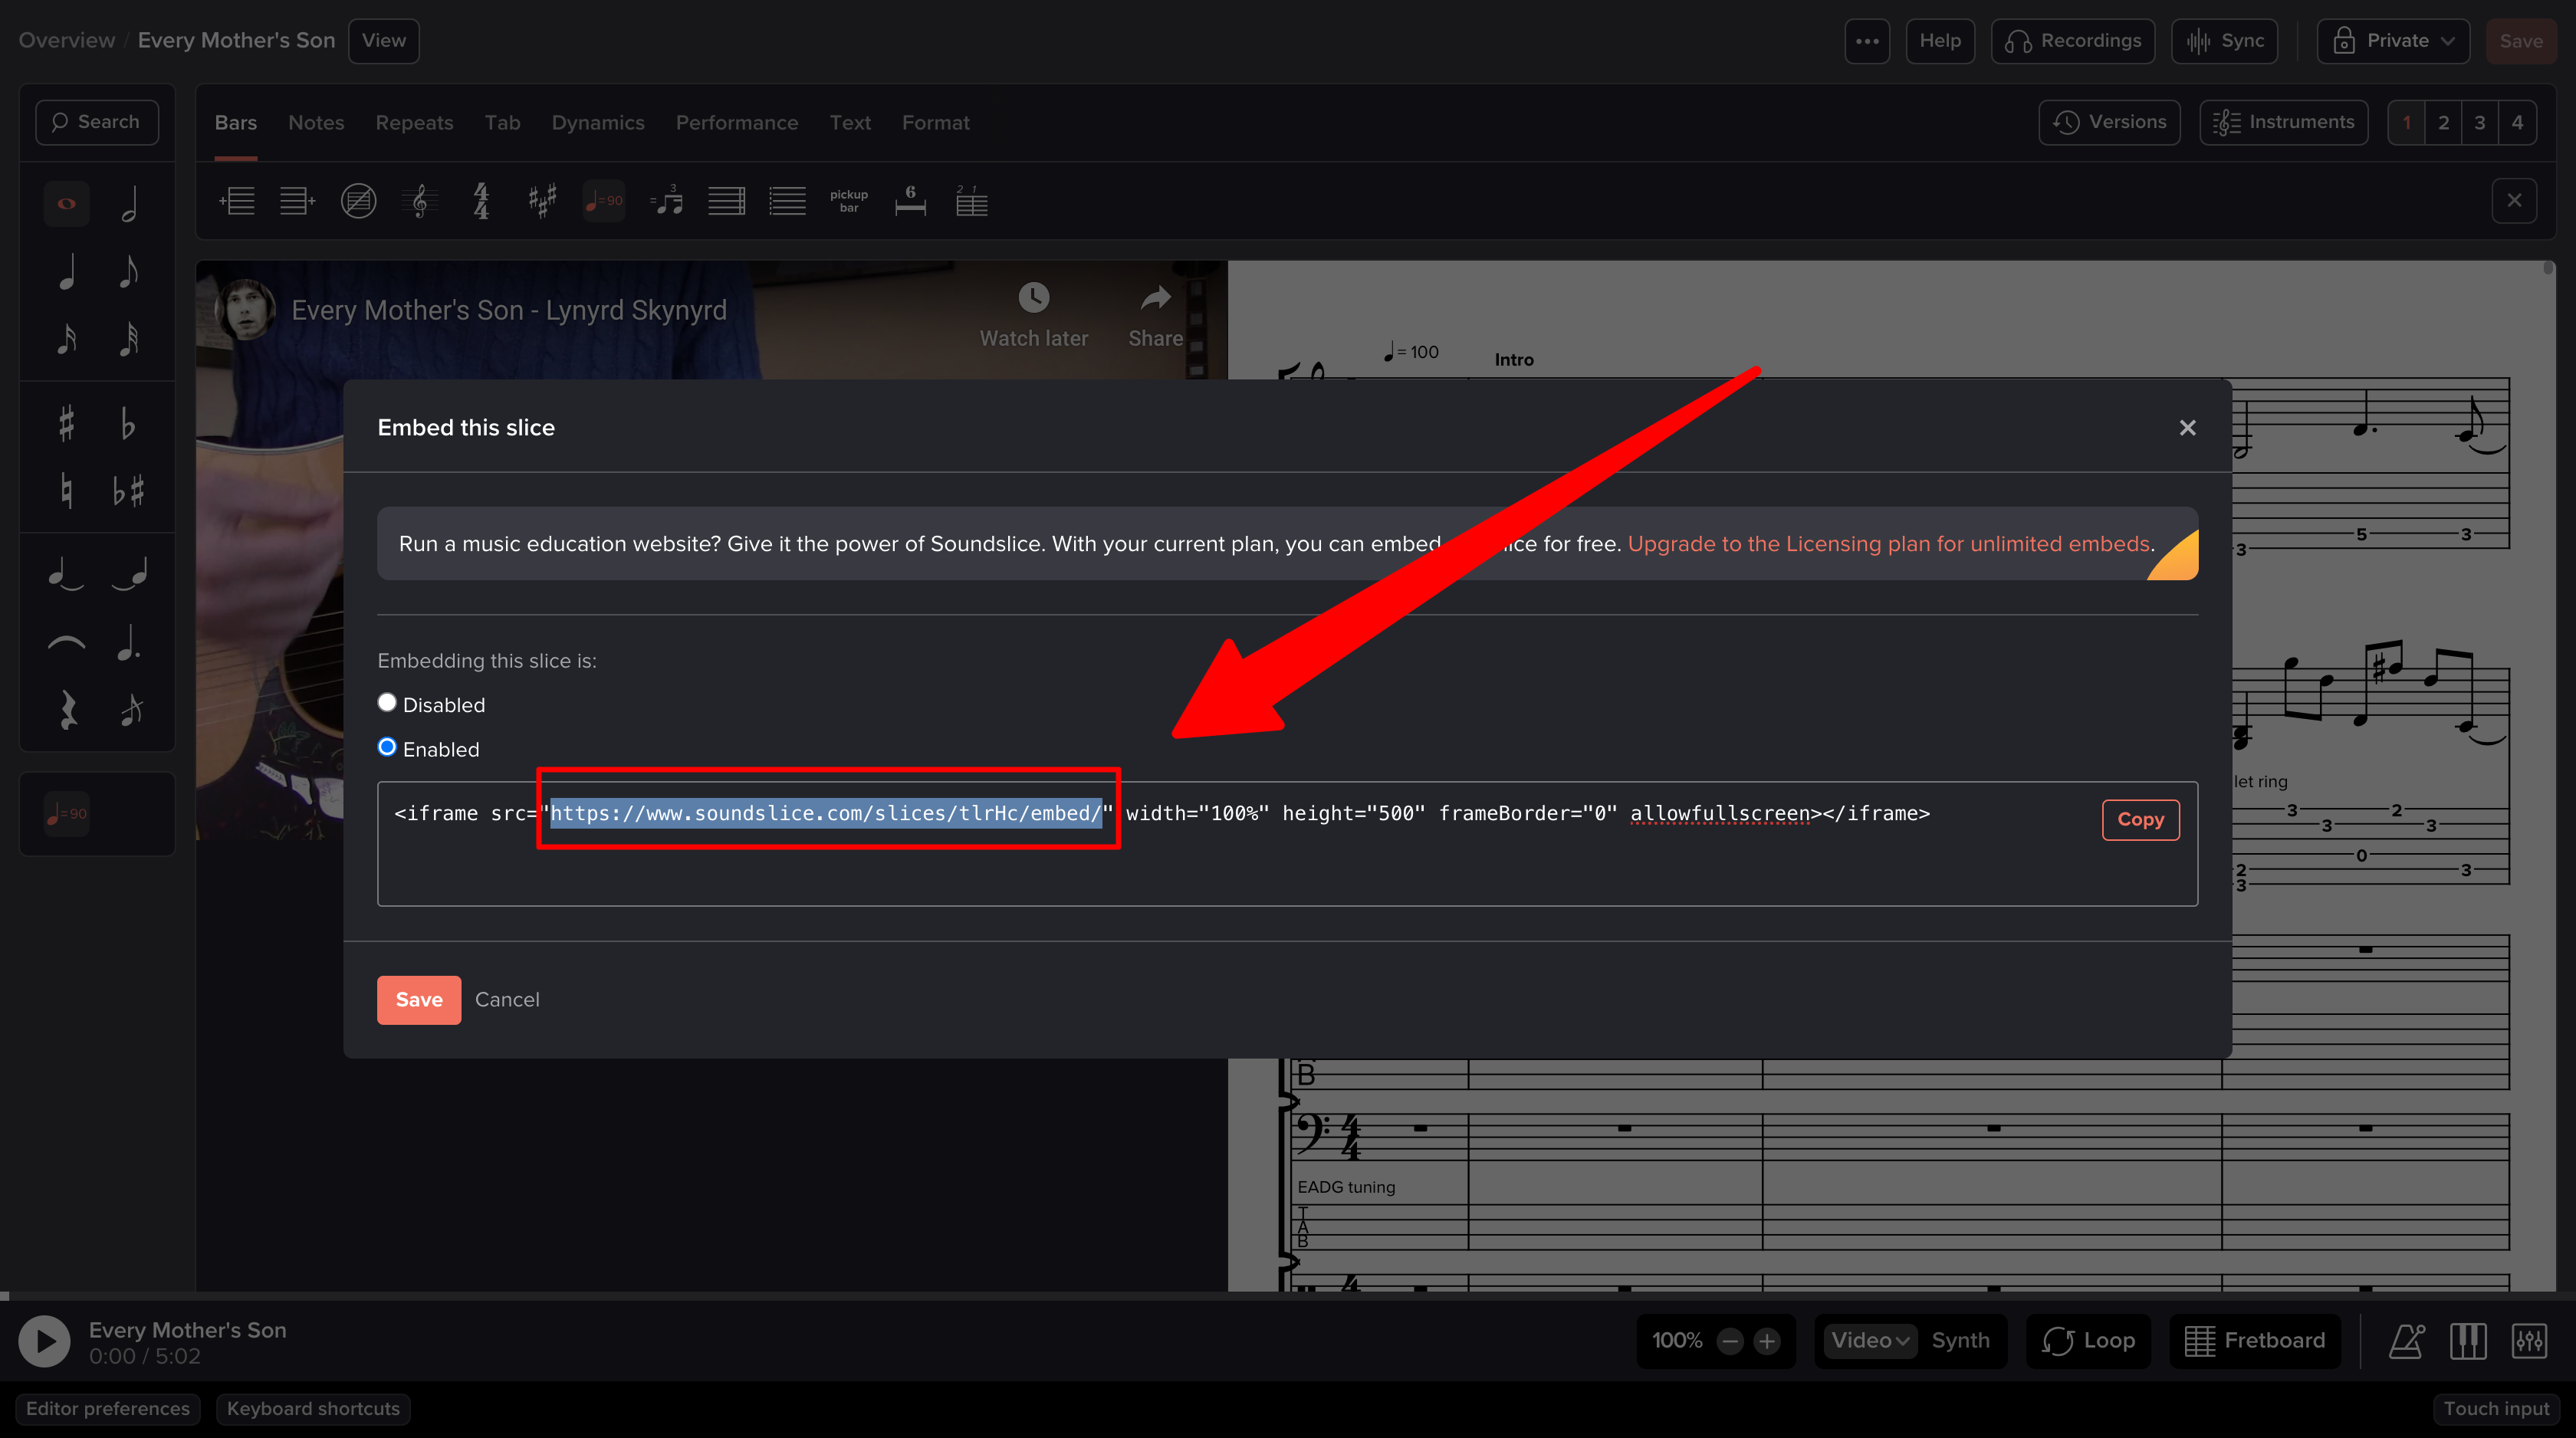Click the time signature 4/4 icon
The image size is (2576, 1438).
point(481,201)
